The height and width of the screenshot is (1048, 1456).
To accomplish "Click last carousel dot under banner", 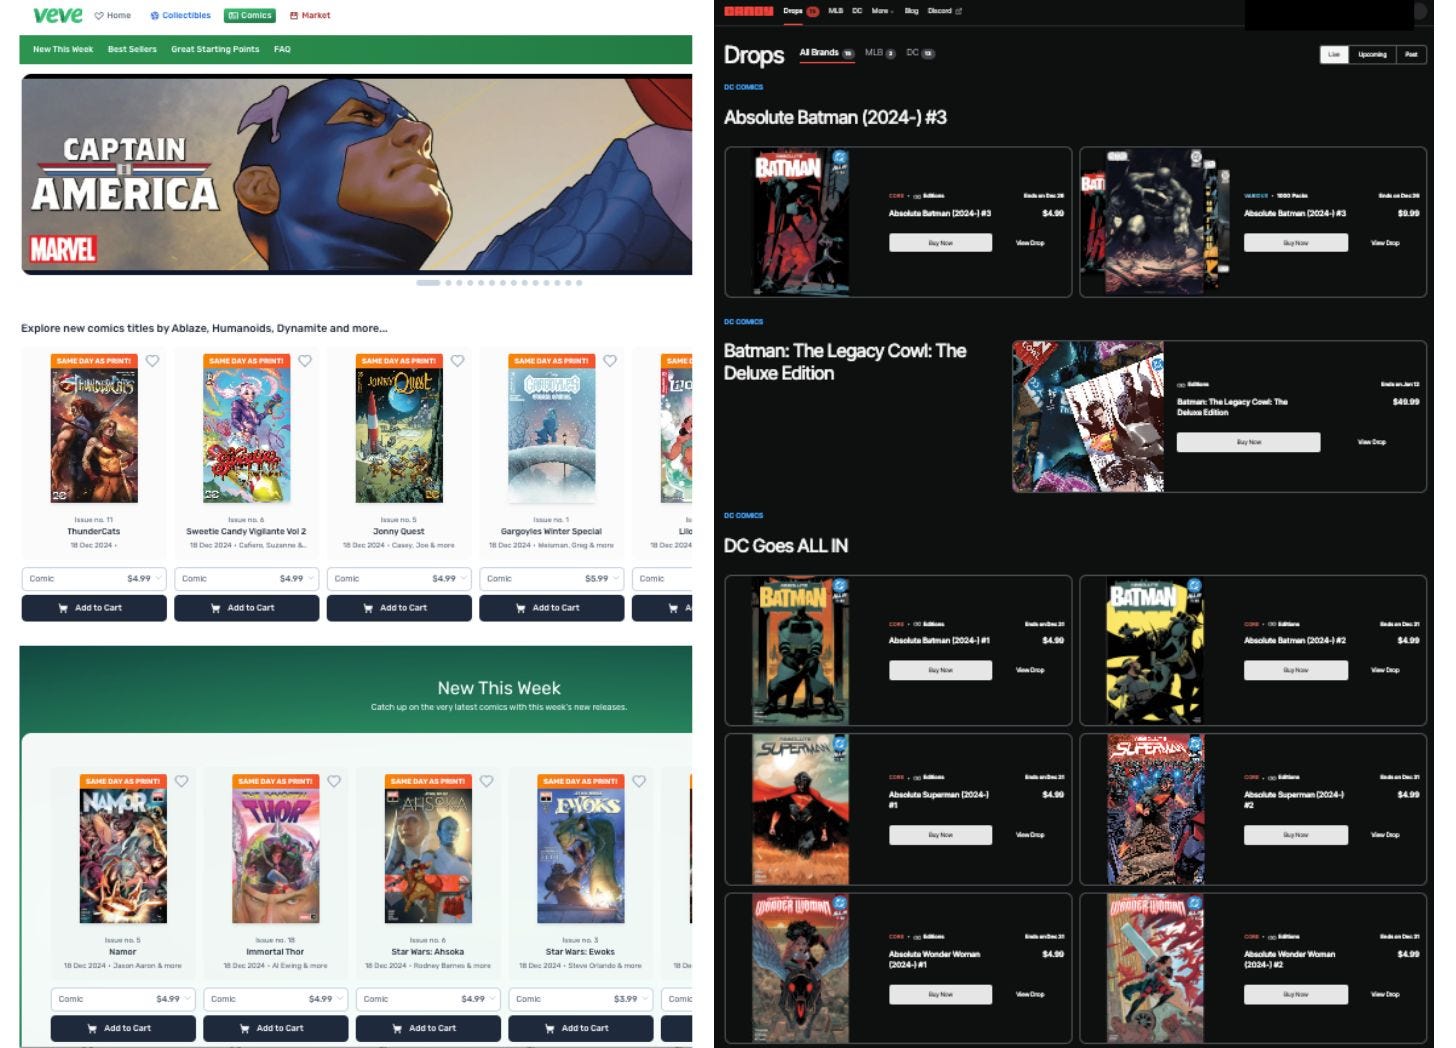I will (579, 283).
